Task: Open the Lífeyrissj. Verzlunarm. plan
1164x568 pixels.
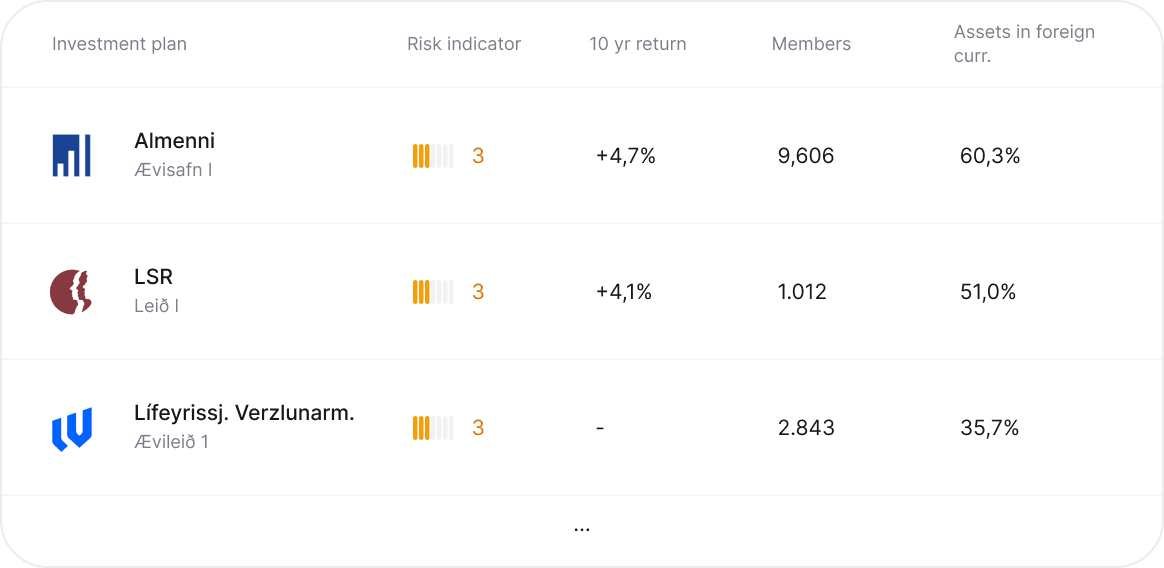Action: coord(244,413)
